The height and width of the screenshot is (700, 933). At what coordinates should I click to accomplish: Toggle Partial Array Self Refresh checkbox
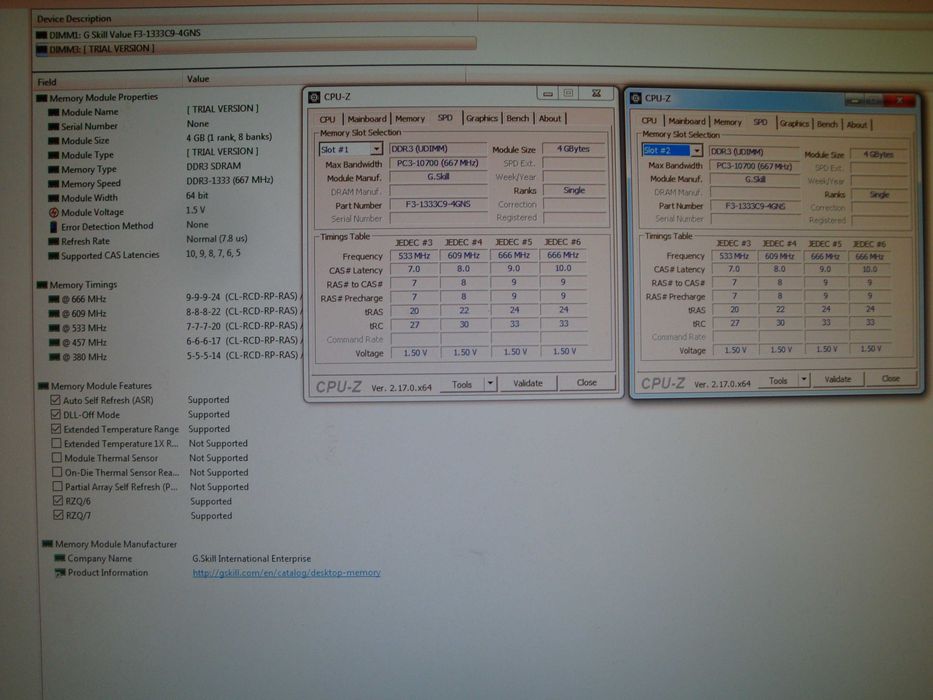[x=57, y=486]
